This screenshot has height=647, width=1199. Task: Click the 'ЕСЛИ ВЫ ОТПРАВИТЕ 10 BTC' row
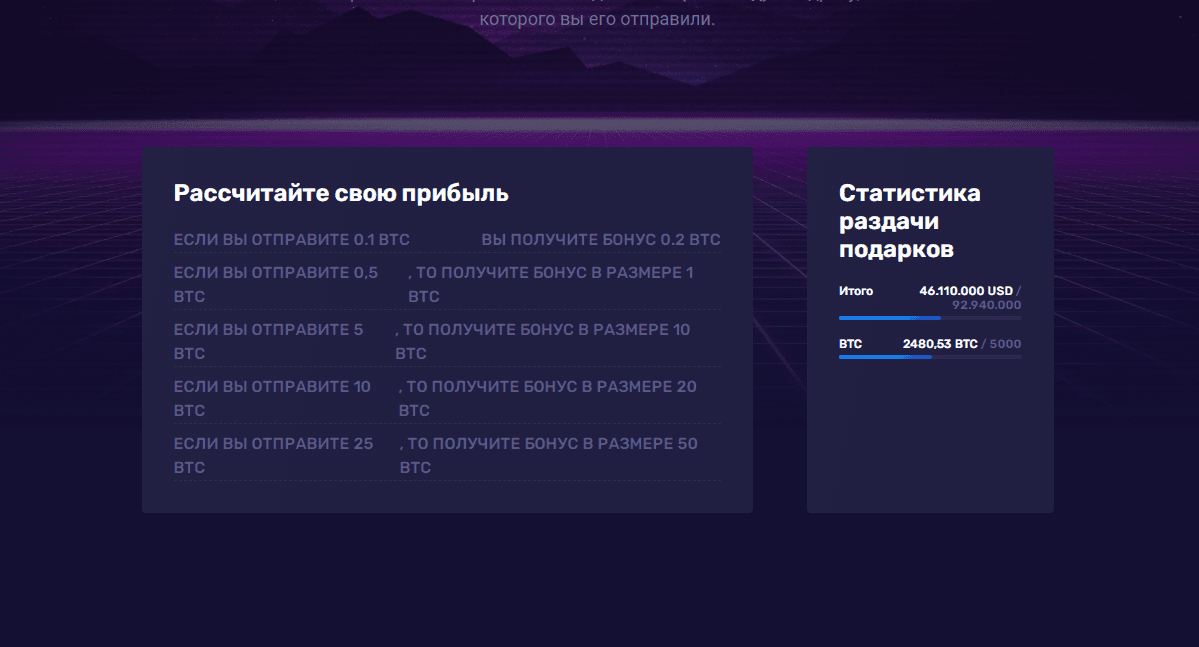[272, 398]
